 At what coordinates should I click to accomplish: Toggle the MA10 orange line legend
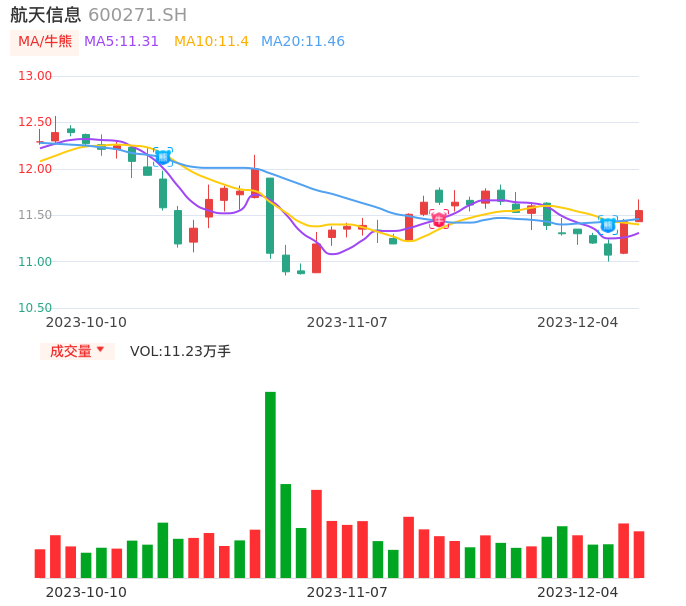pos(211,42)
